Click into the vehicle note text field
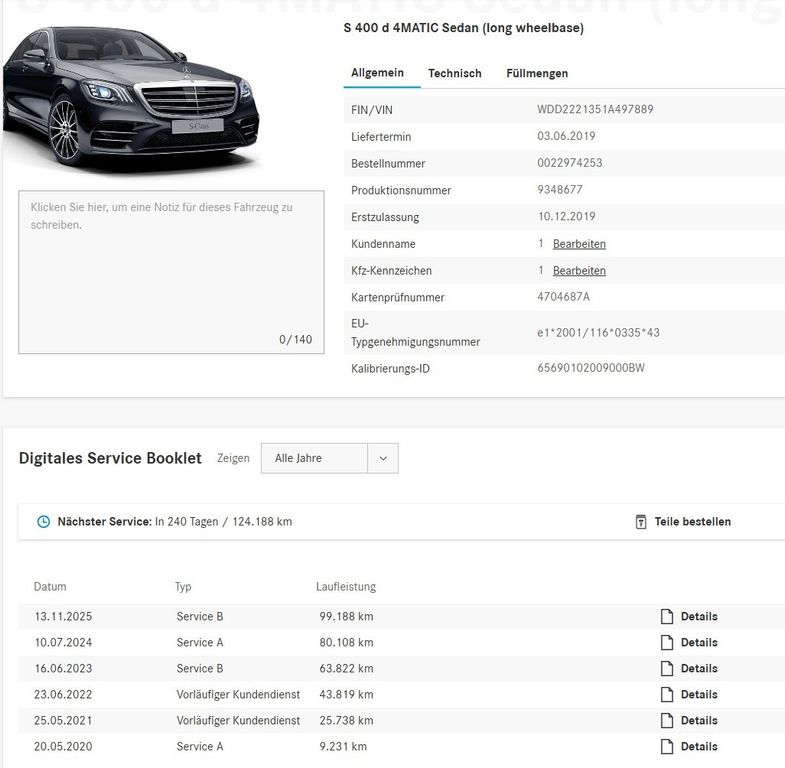785x768 pixels. pos(171,271)
